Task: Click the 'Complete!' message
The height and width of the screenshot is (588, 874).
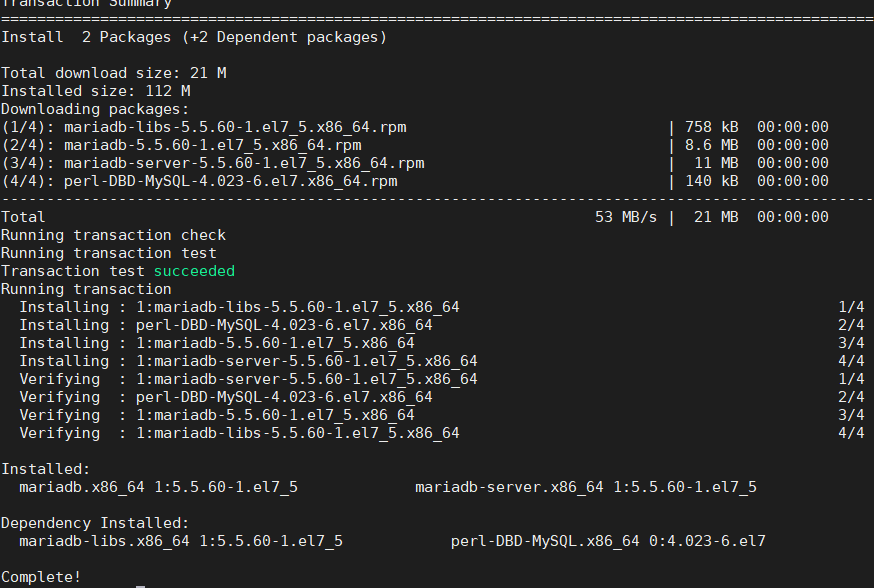Action: coord(41,577)
